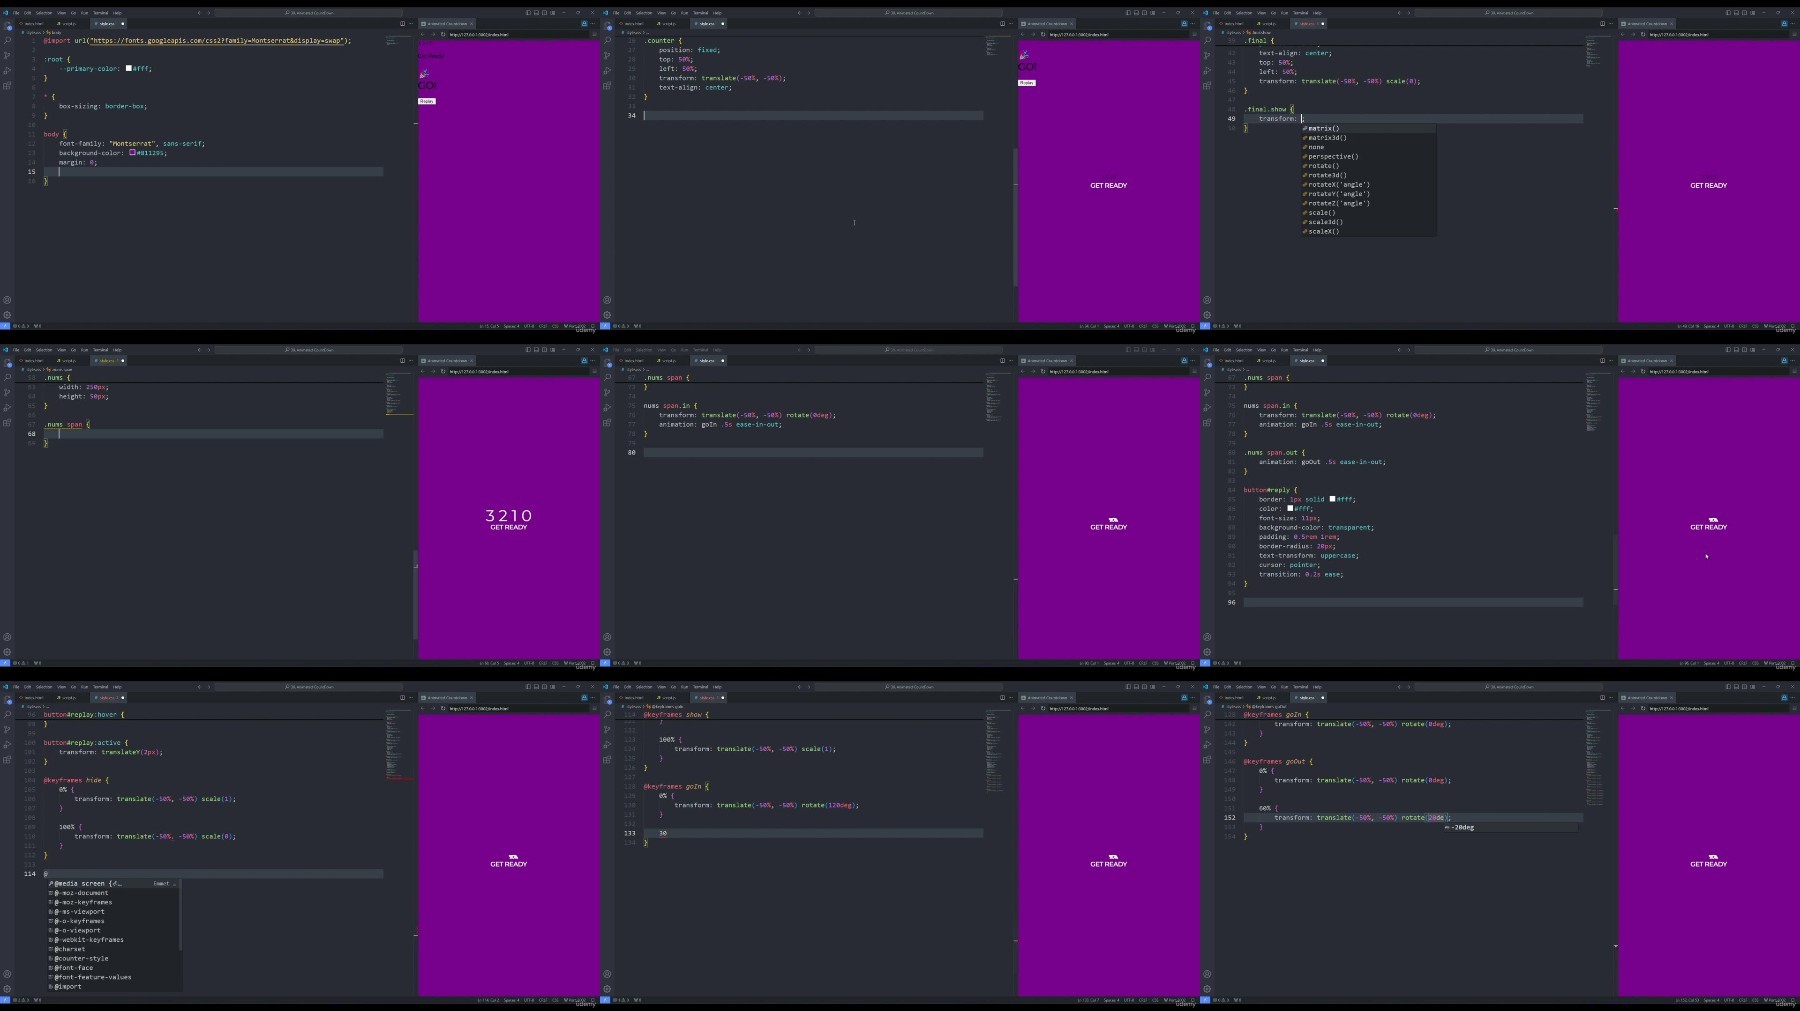The height and width of the screenshot is (1011, 1800).
Task: Toggle secondary sidebar in the transform autocomplete window
Action: pyautogui.click(x=1744, y=13)
